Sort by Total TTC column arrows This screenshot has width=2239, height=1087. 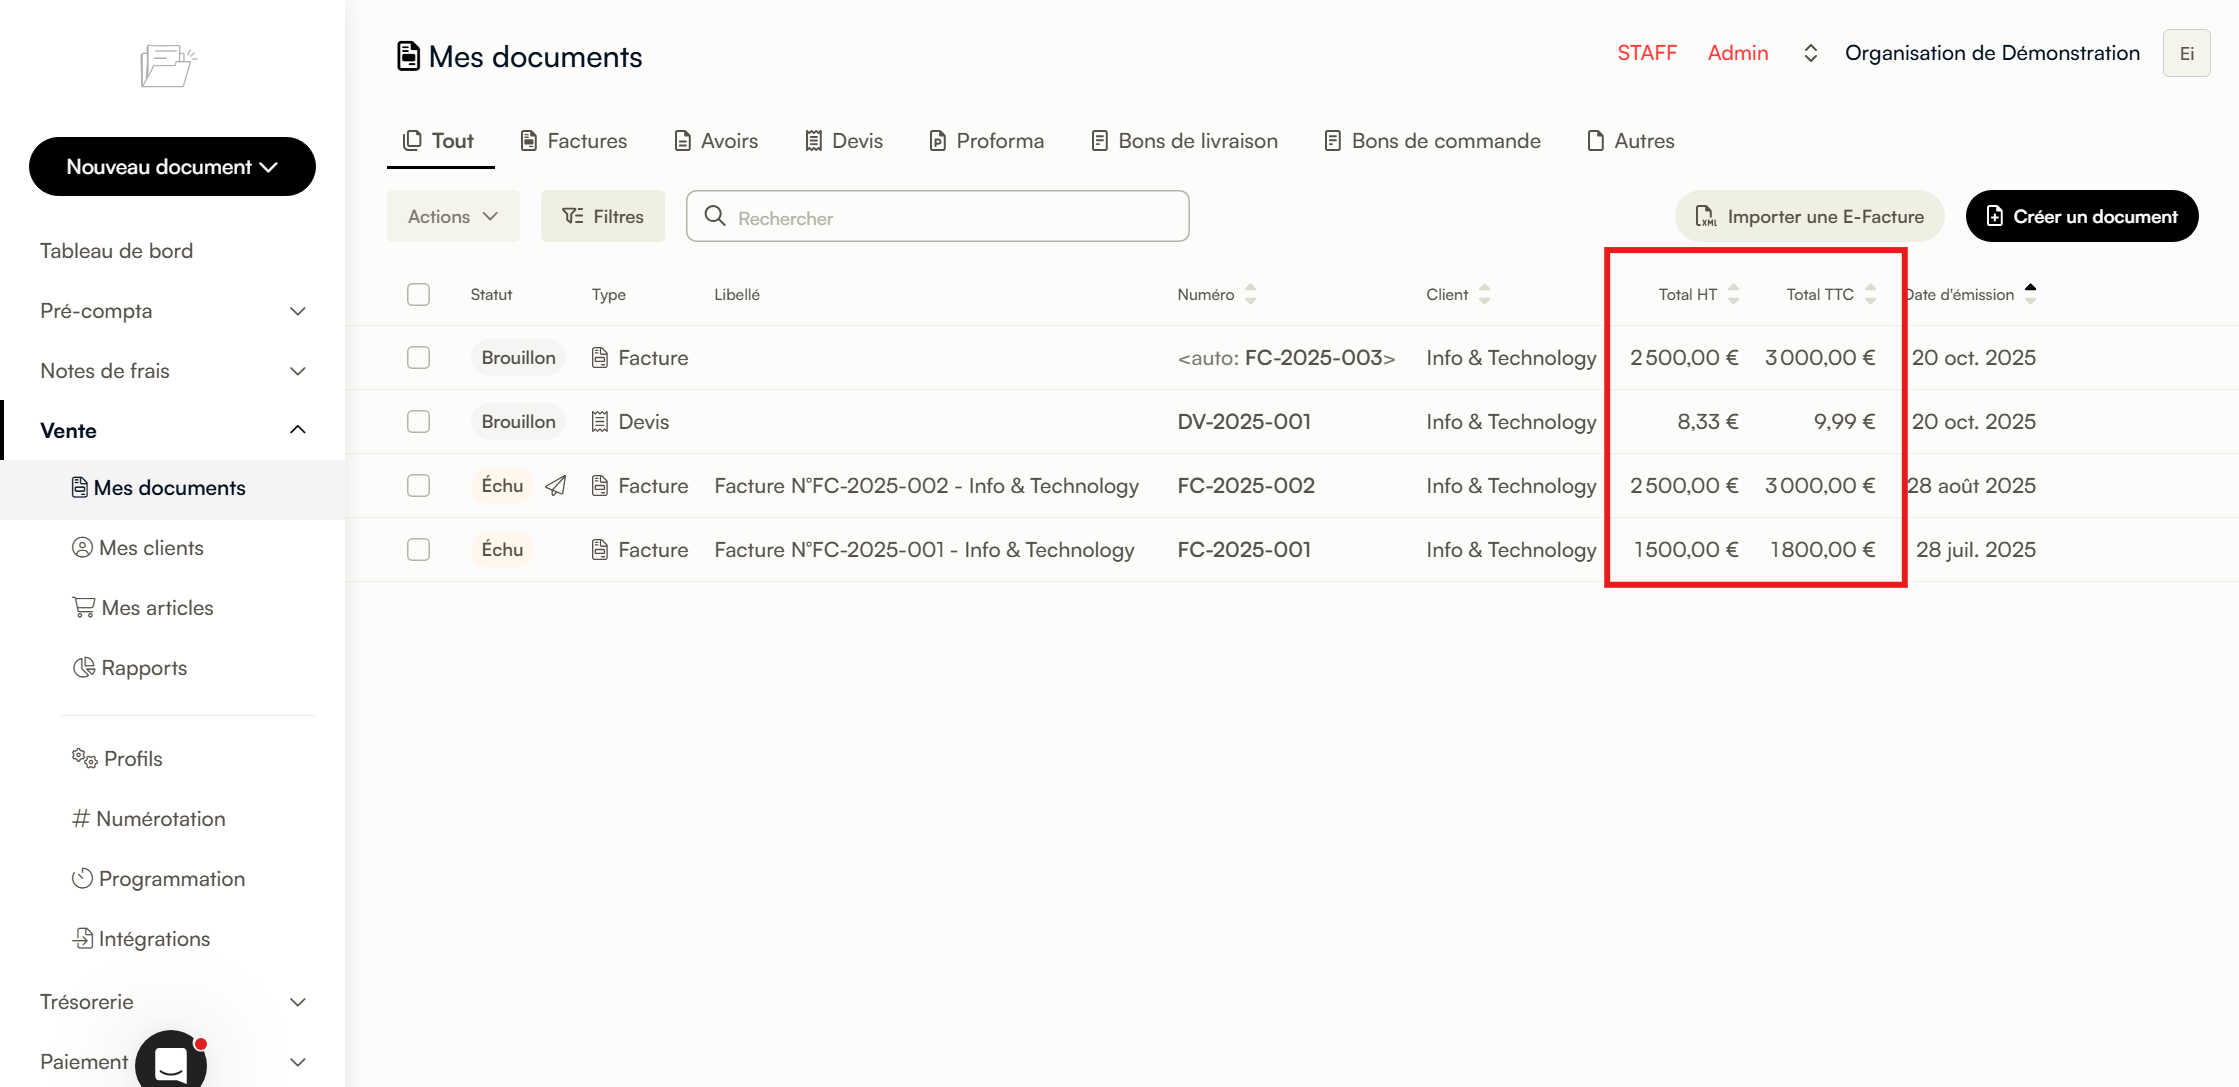(x=1870, y=294)
